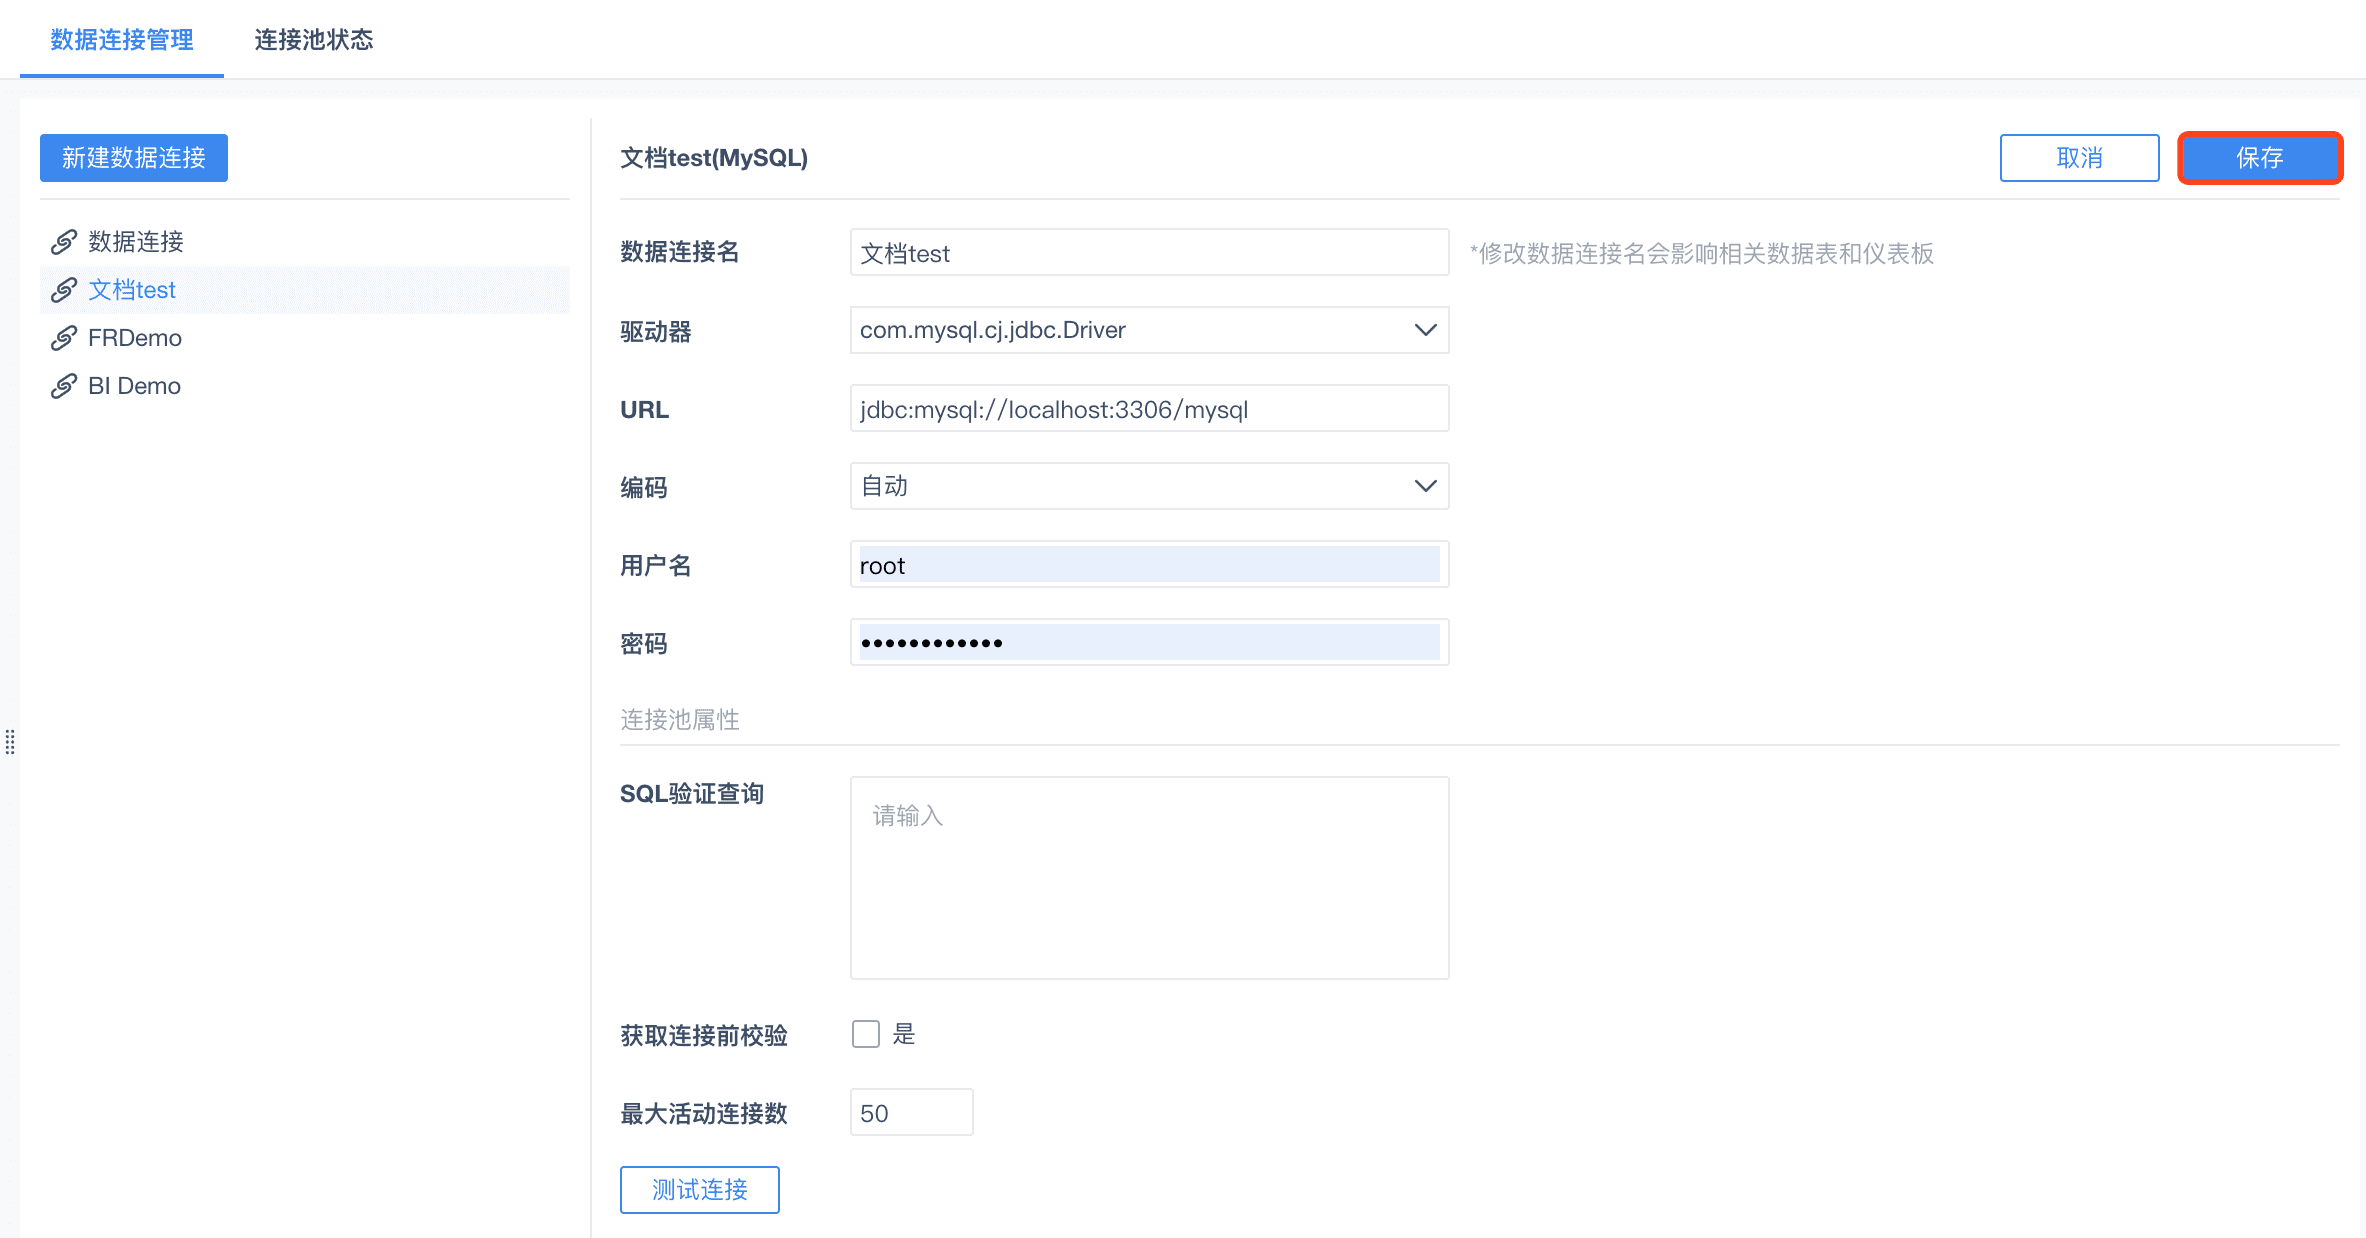Select the 数据连接管理 tab
The height and width of the screenshot is (1238, 2366).
point(122,40)
